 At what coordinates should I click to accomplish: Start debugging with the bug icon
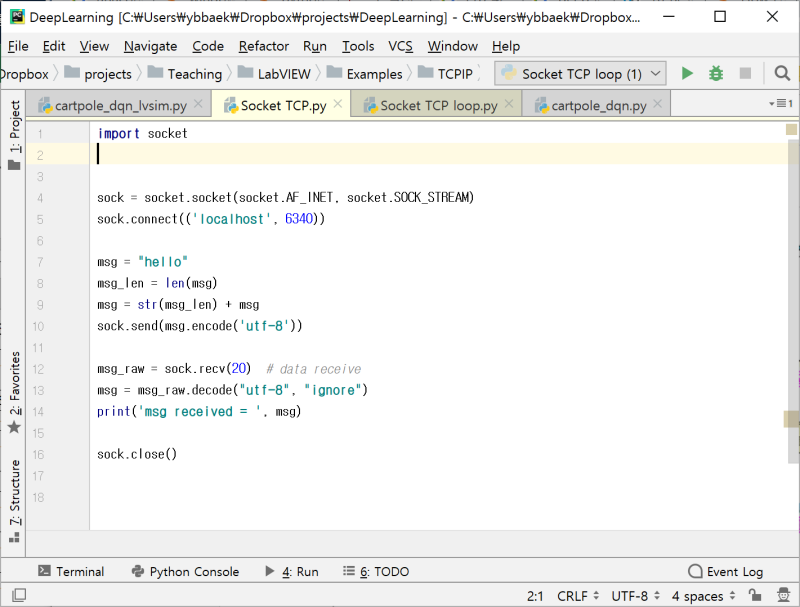[x=714, y=73]
